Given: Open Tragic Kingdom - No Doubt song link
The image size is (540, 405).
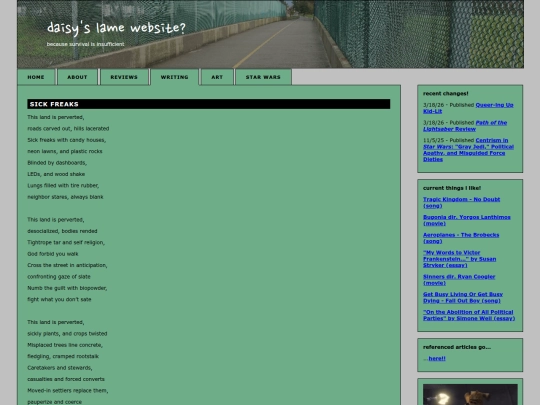Looking at the screenshot, I should (x=461, y=202).
